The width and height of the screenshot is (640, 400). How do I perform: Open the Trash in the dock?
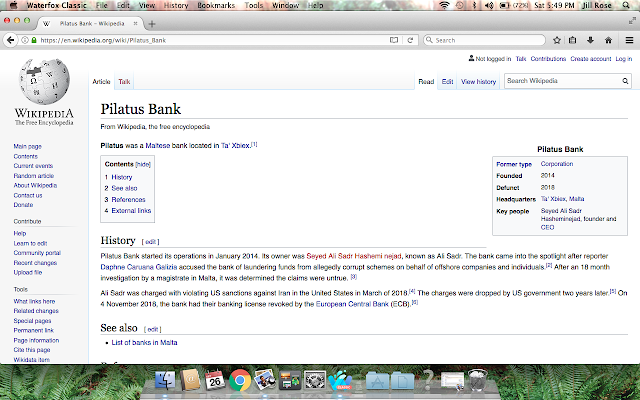[x=477, y=380]
